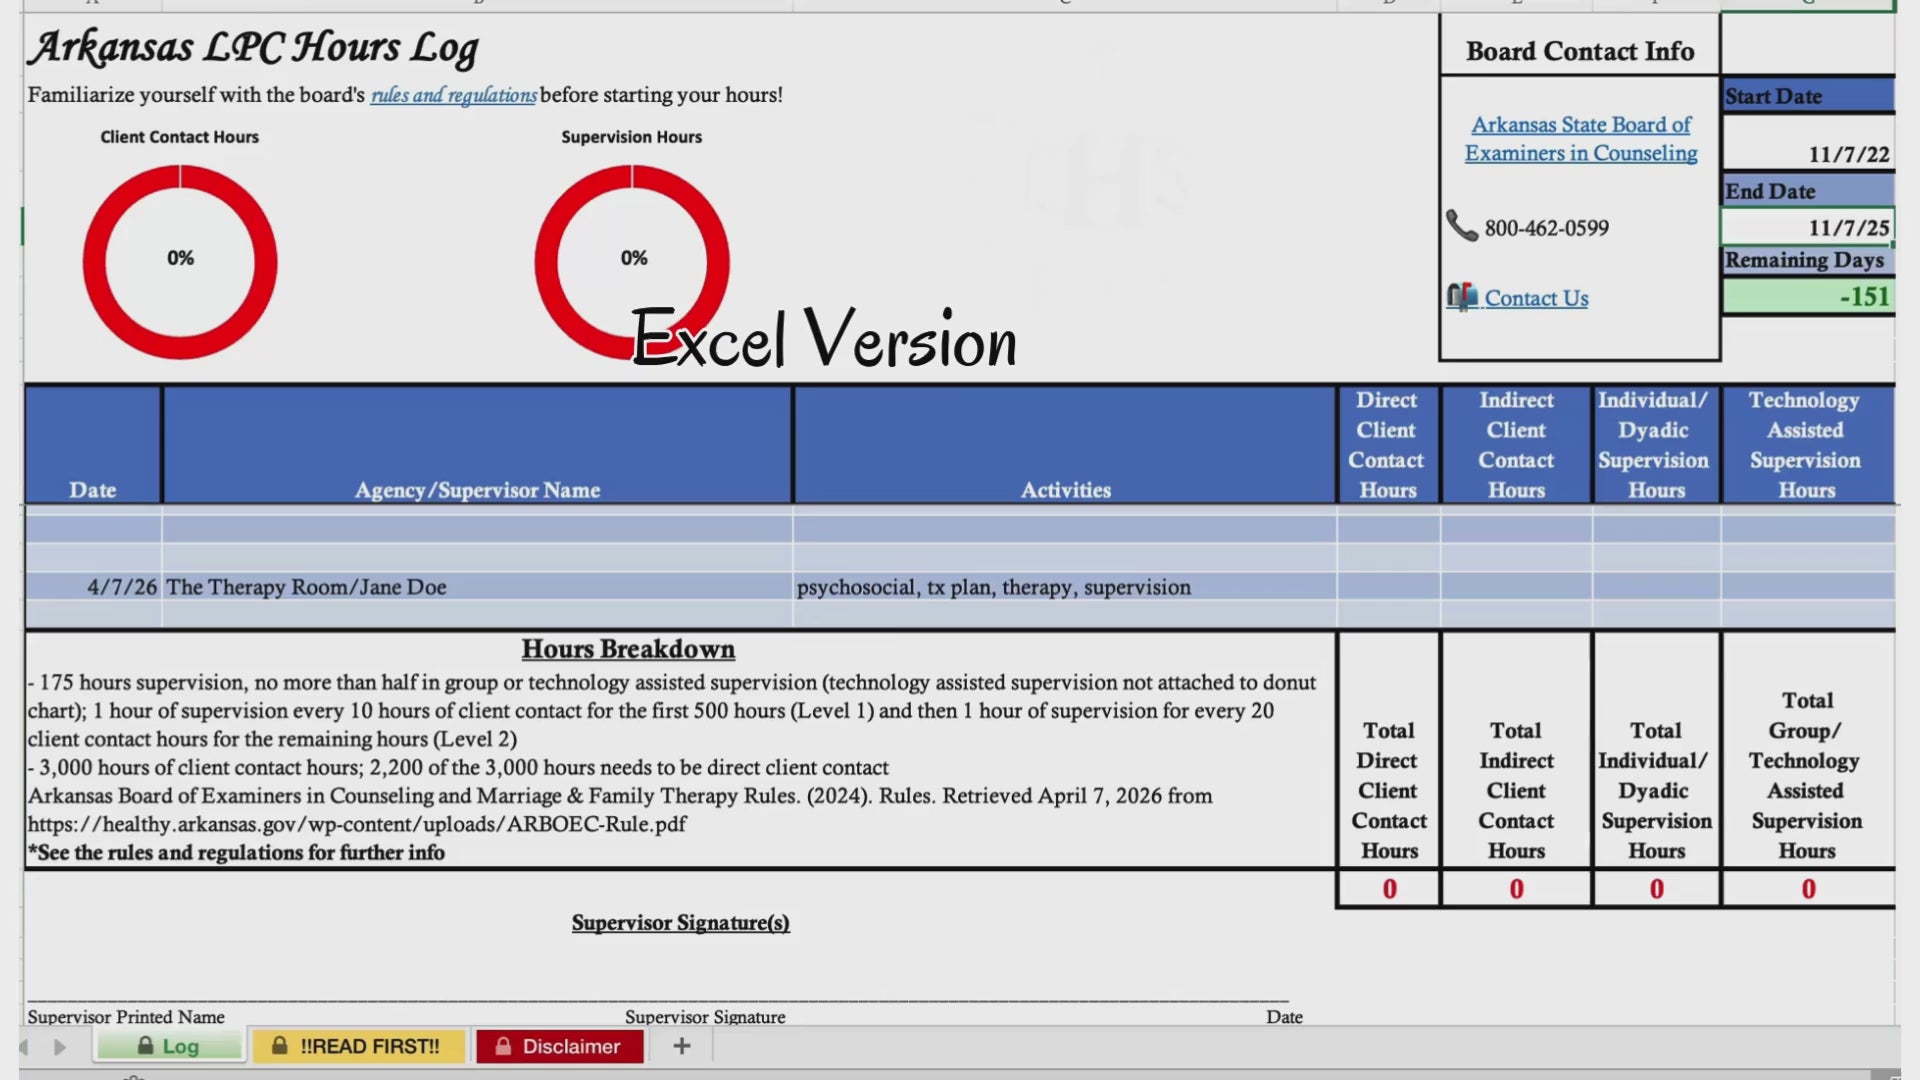Click the next sheet navigation arrow
The width and height of the screenshot is (1920, 1080).
click(x=60, y=1047)
